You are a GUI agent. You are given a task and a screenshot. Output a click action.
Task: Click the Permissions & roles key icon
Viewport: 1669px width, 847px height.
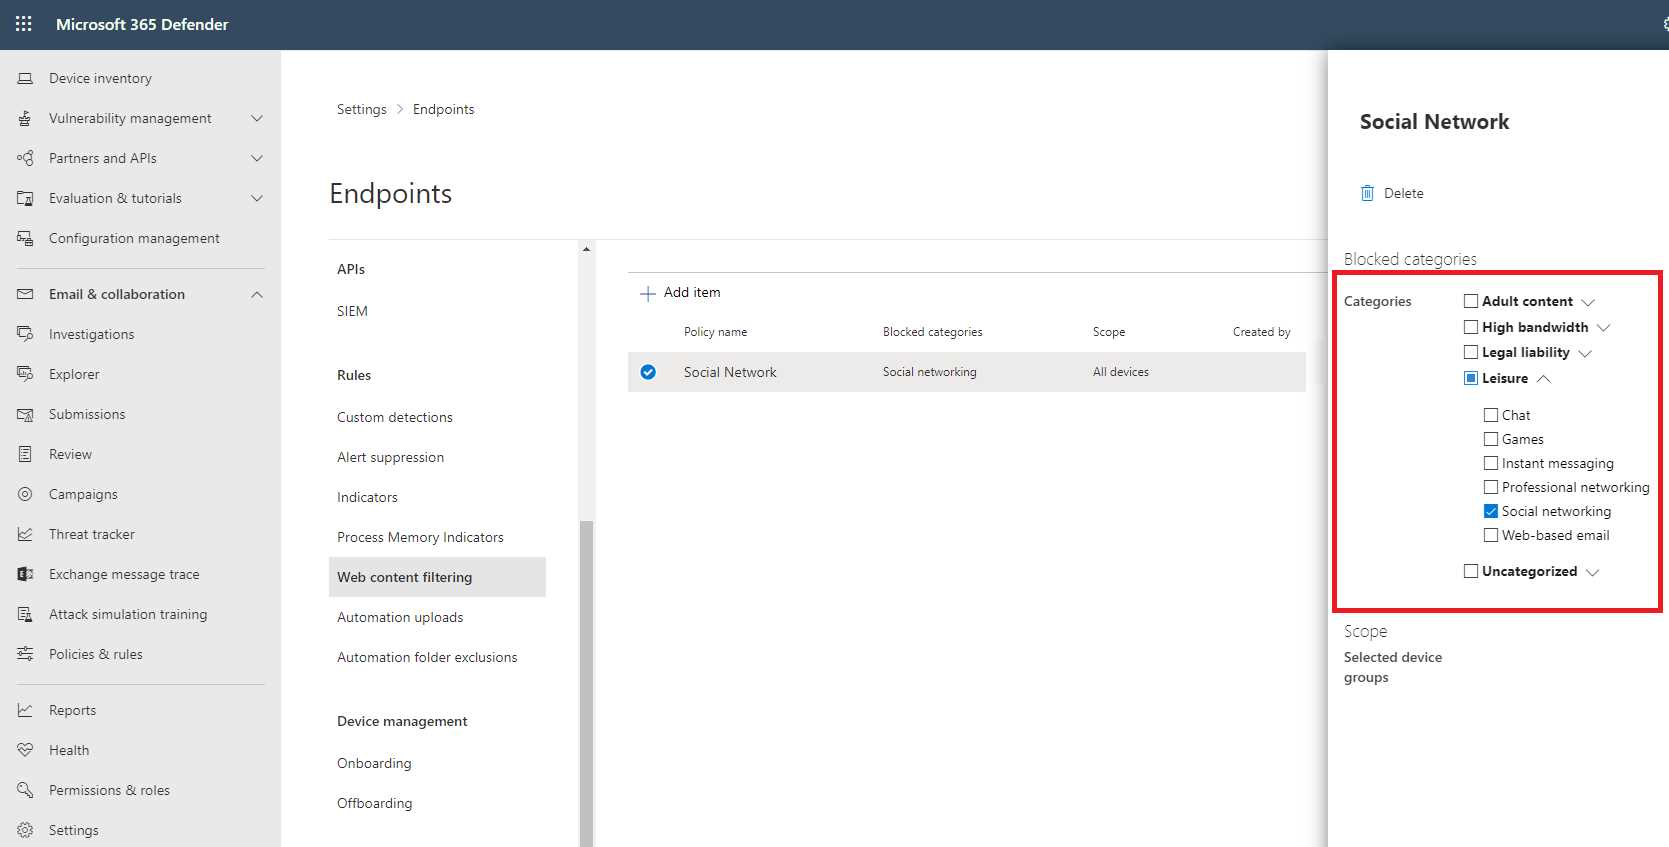[25, 790]
